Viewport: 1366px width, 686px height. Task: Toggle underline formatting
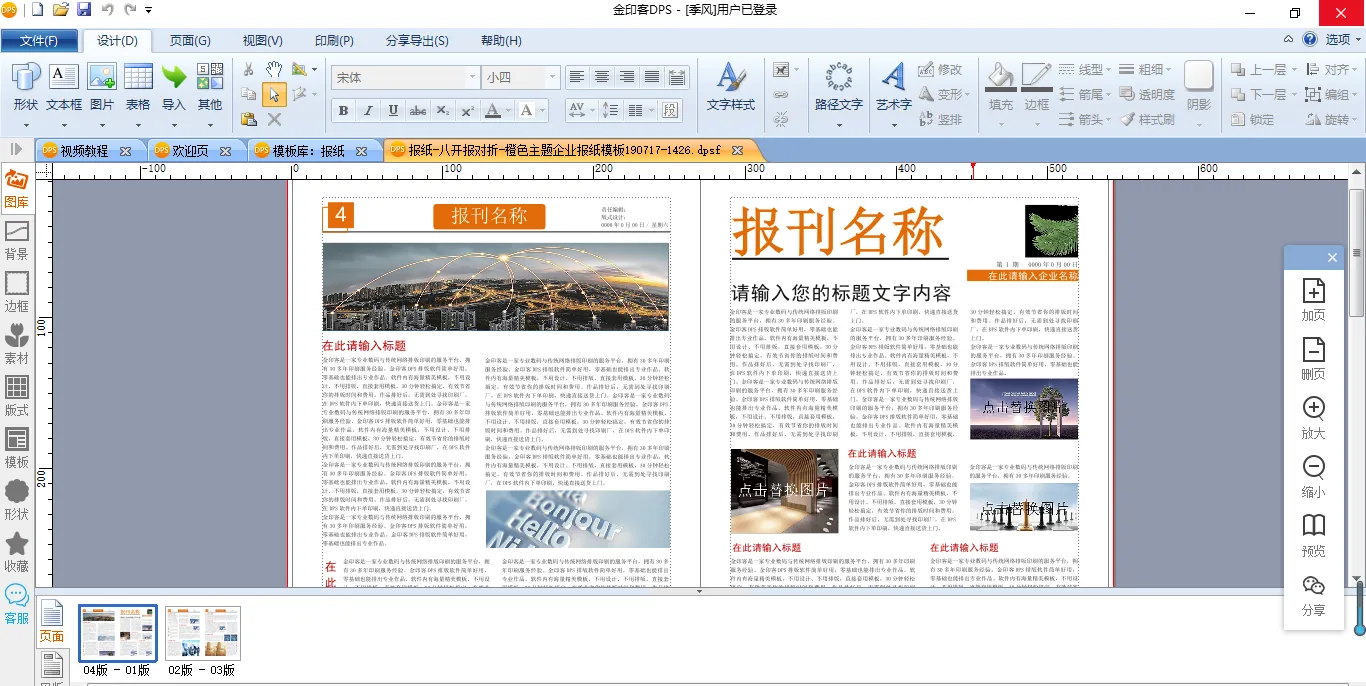393,110
